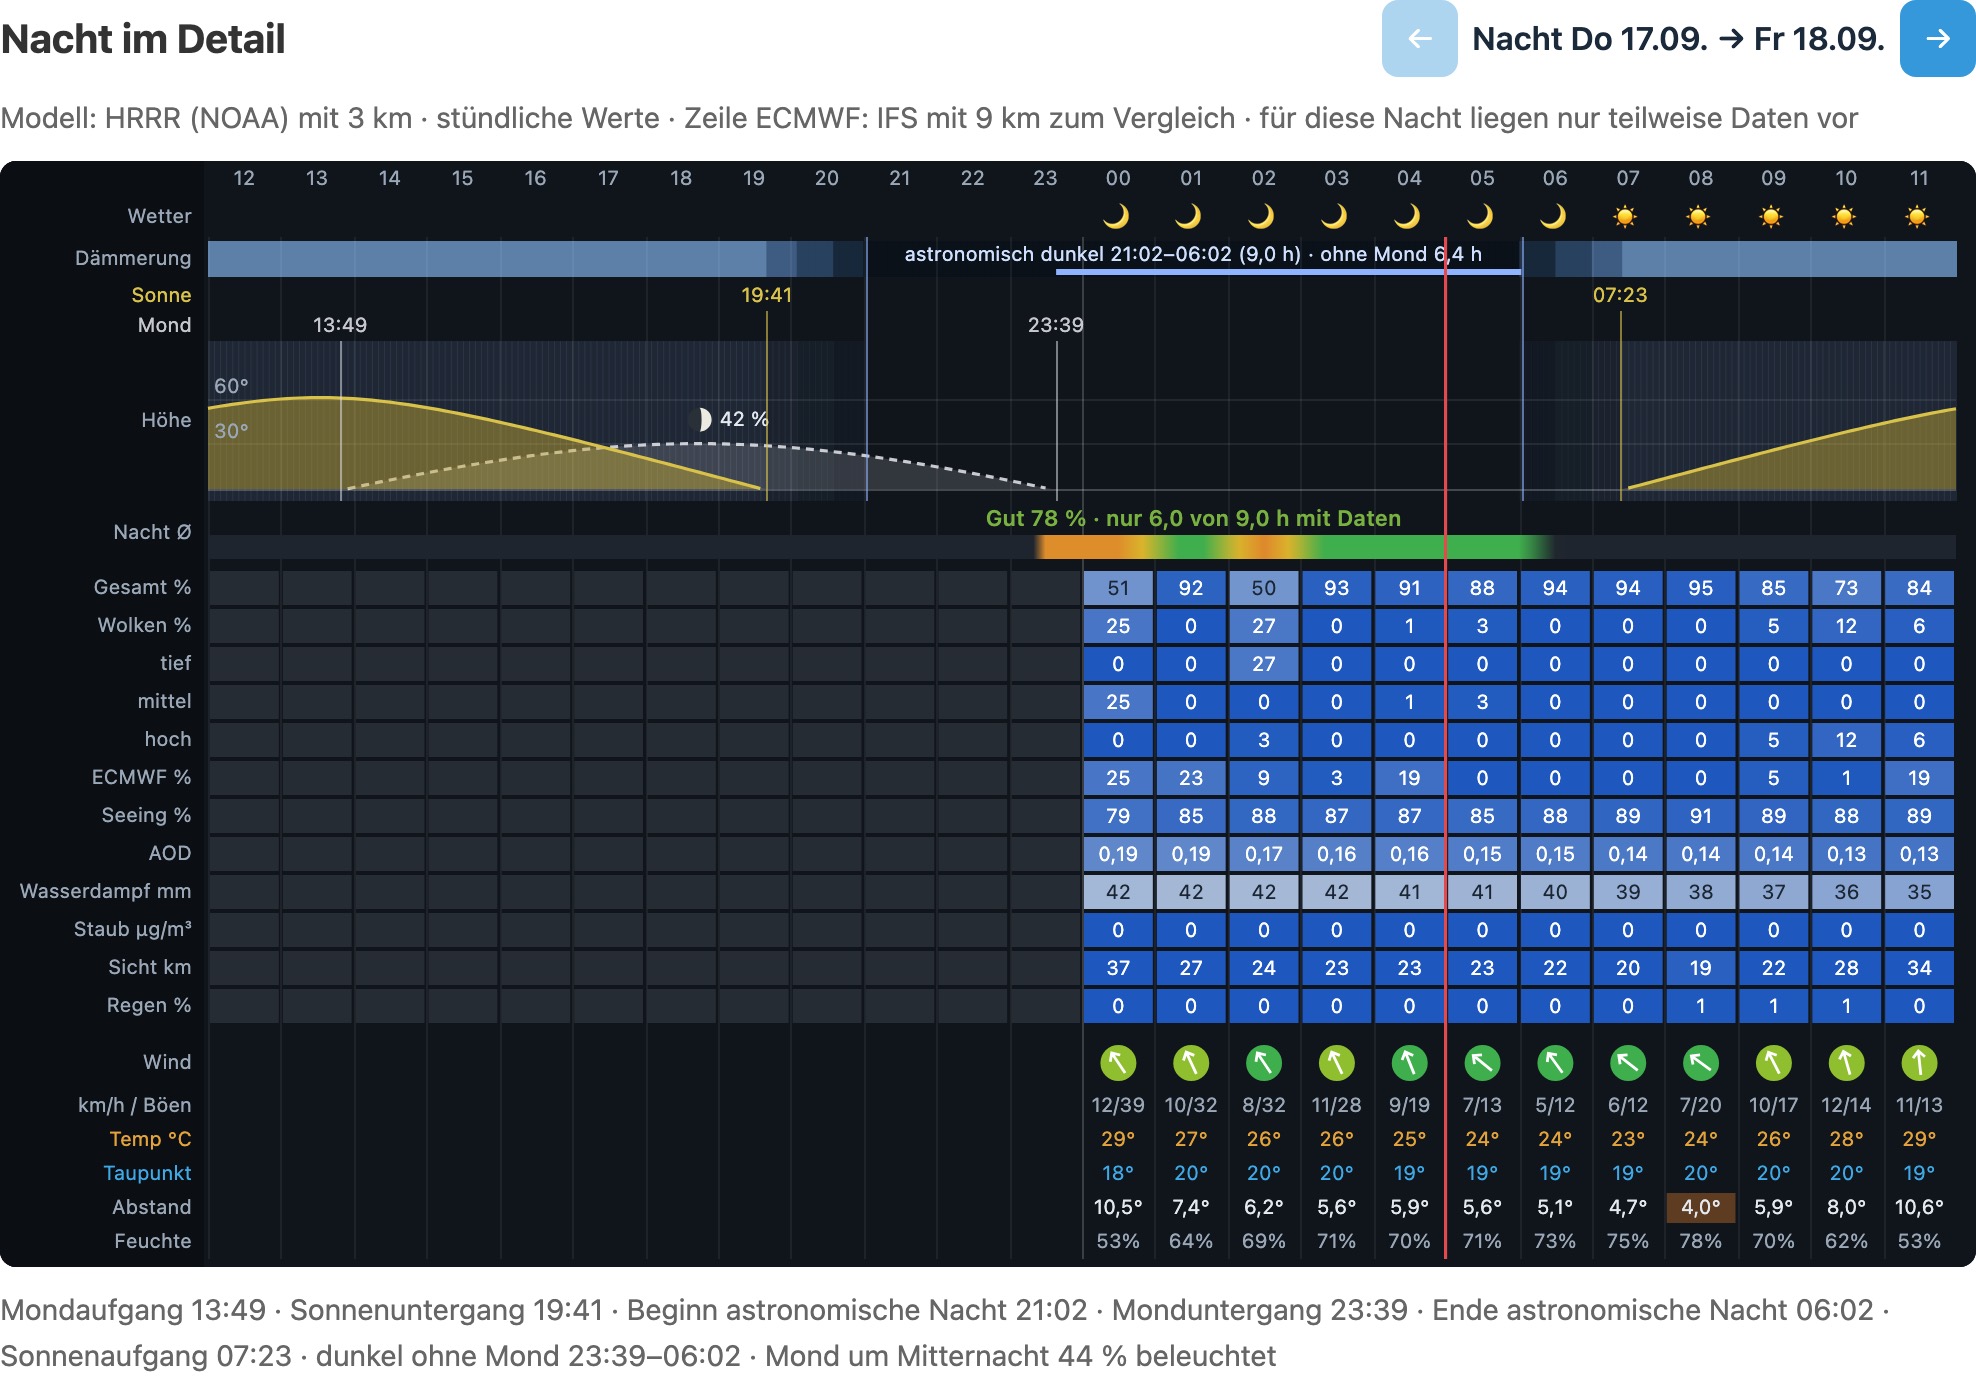The height and width of the screenshot is (1378, 1976).
Task: Click Wind km/h value 7/20
Action: tap(1701, 1105)
